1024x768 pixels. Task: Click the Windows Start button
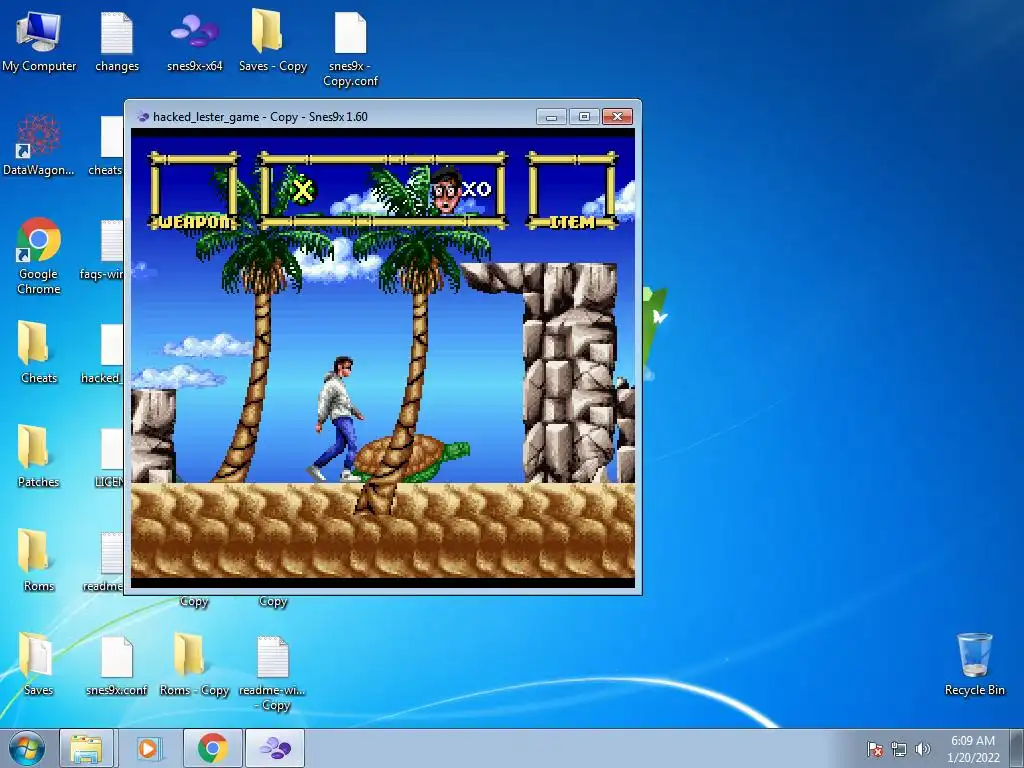pos(27,748)
